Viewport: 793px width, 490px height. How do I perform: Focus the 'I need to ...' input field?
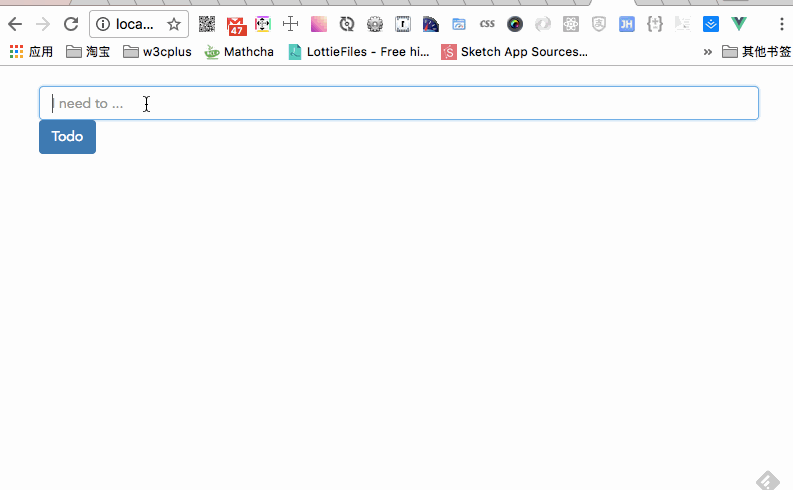[x=399, y=103]
